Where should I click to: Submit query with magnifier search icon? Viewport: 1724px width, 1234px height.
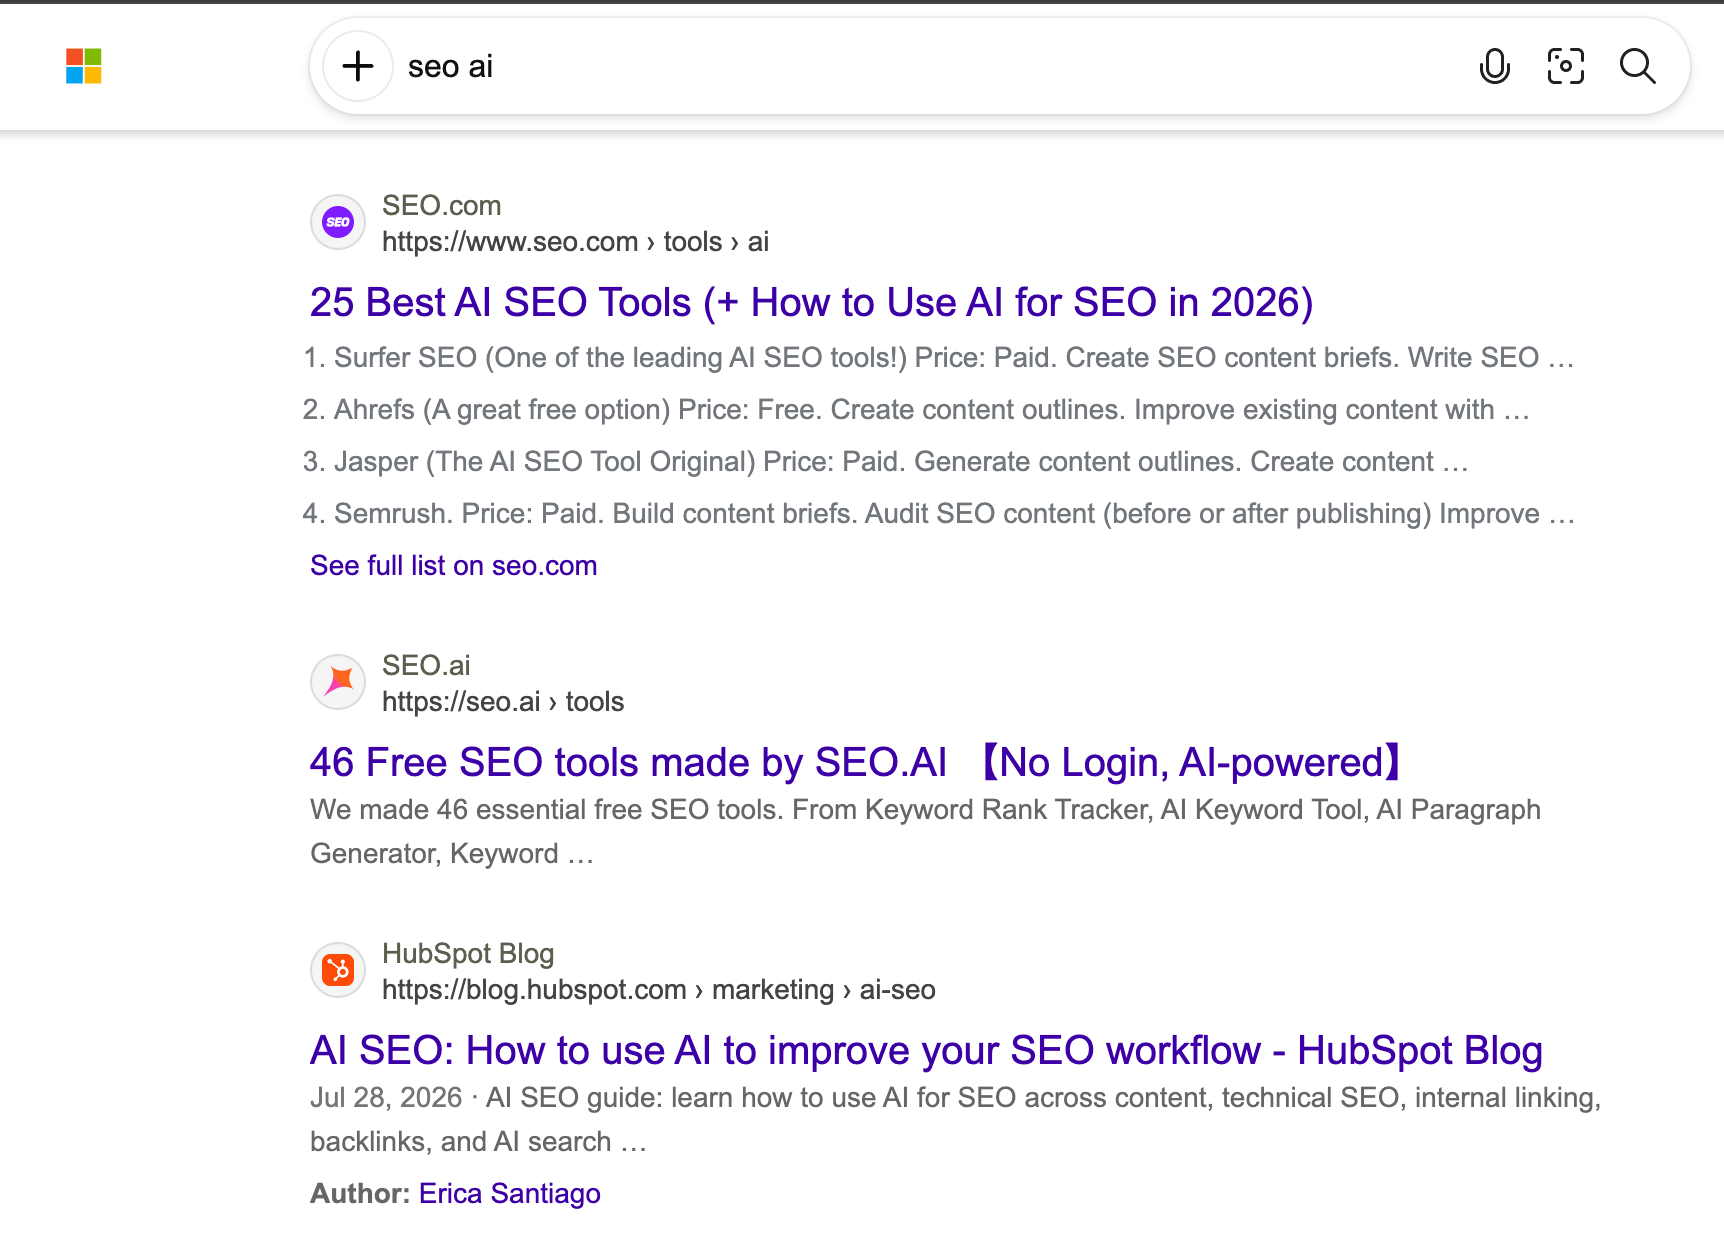1637,66
